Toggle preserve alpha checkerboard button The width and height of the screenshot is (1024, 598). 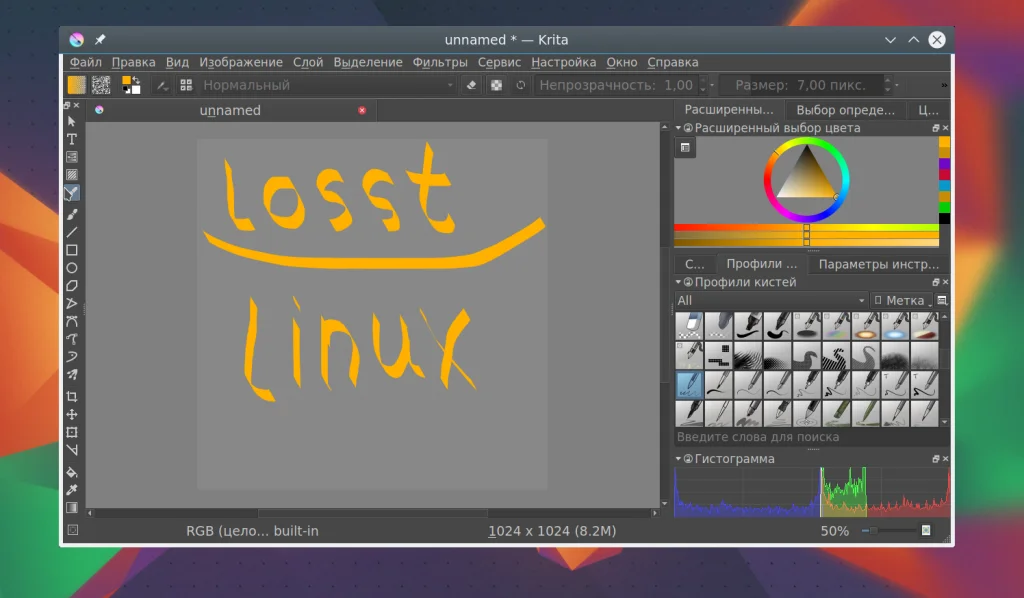tap(496, 85)
